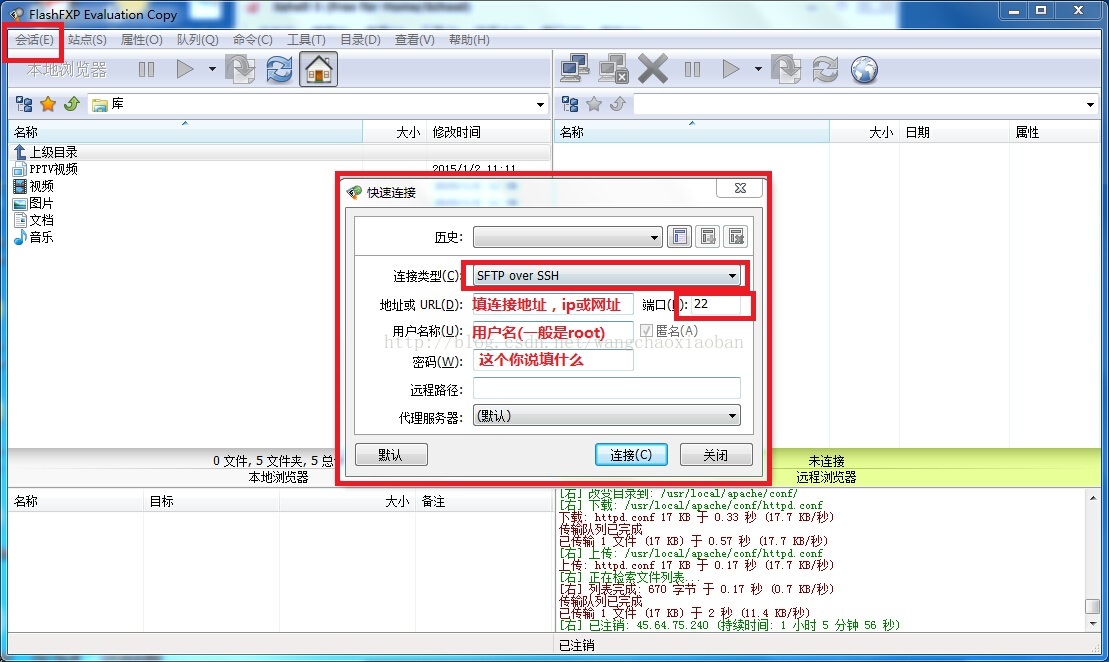Open the 查看(V) menu
The height and width of the screenshot is (662, 1109).
[x=414, y=40]
